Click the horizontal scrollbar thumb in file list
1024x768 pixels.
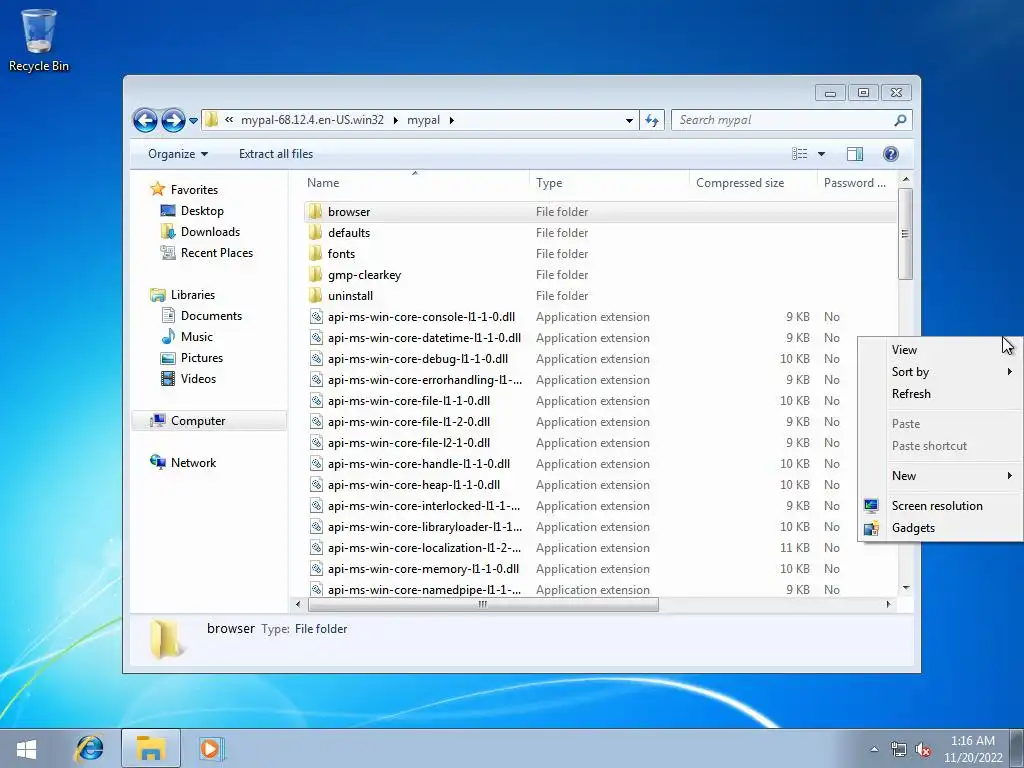click(483, 605)
